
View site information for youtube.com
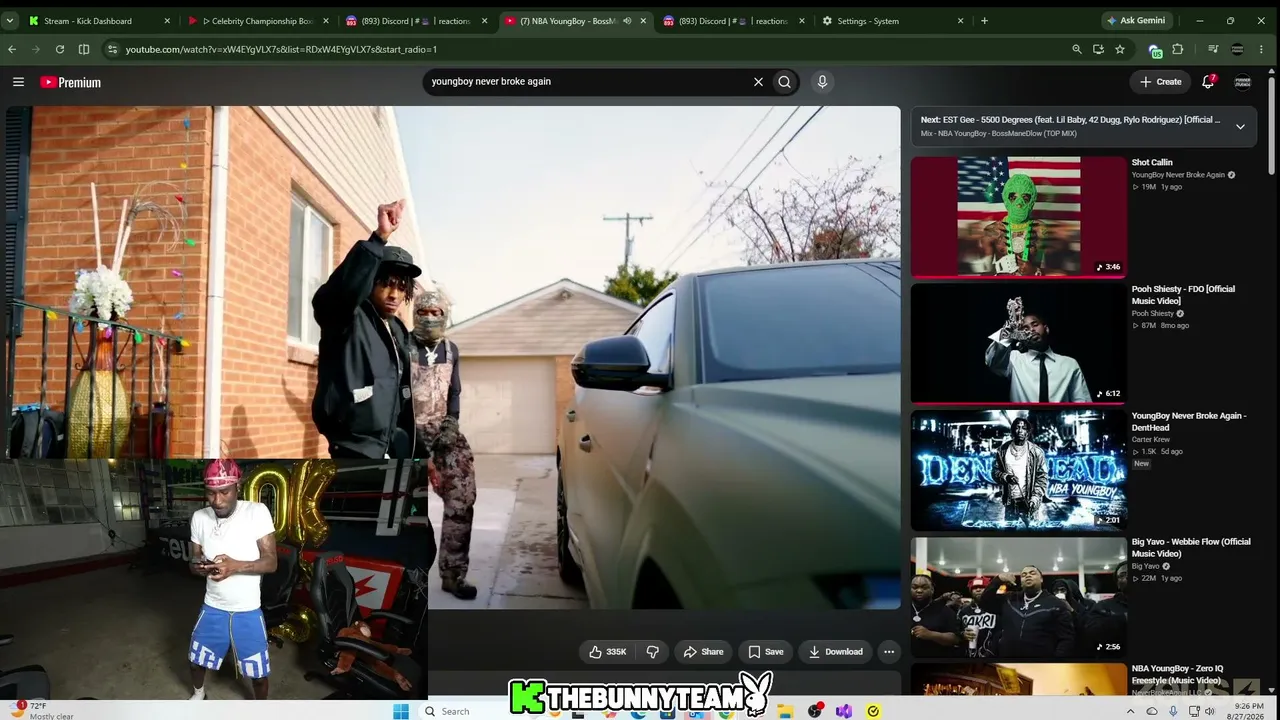coord(112,49)
